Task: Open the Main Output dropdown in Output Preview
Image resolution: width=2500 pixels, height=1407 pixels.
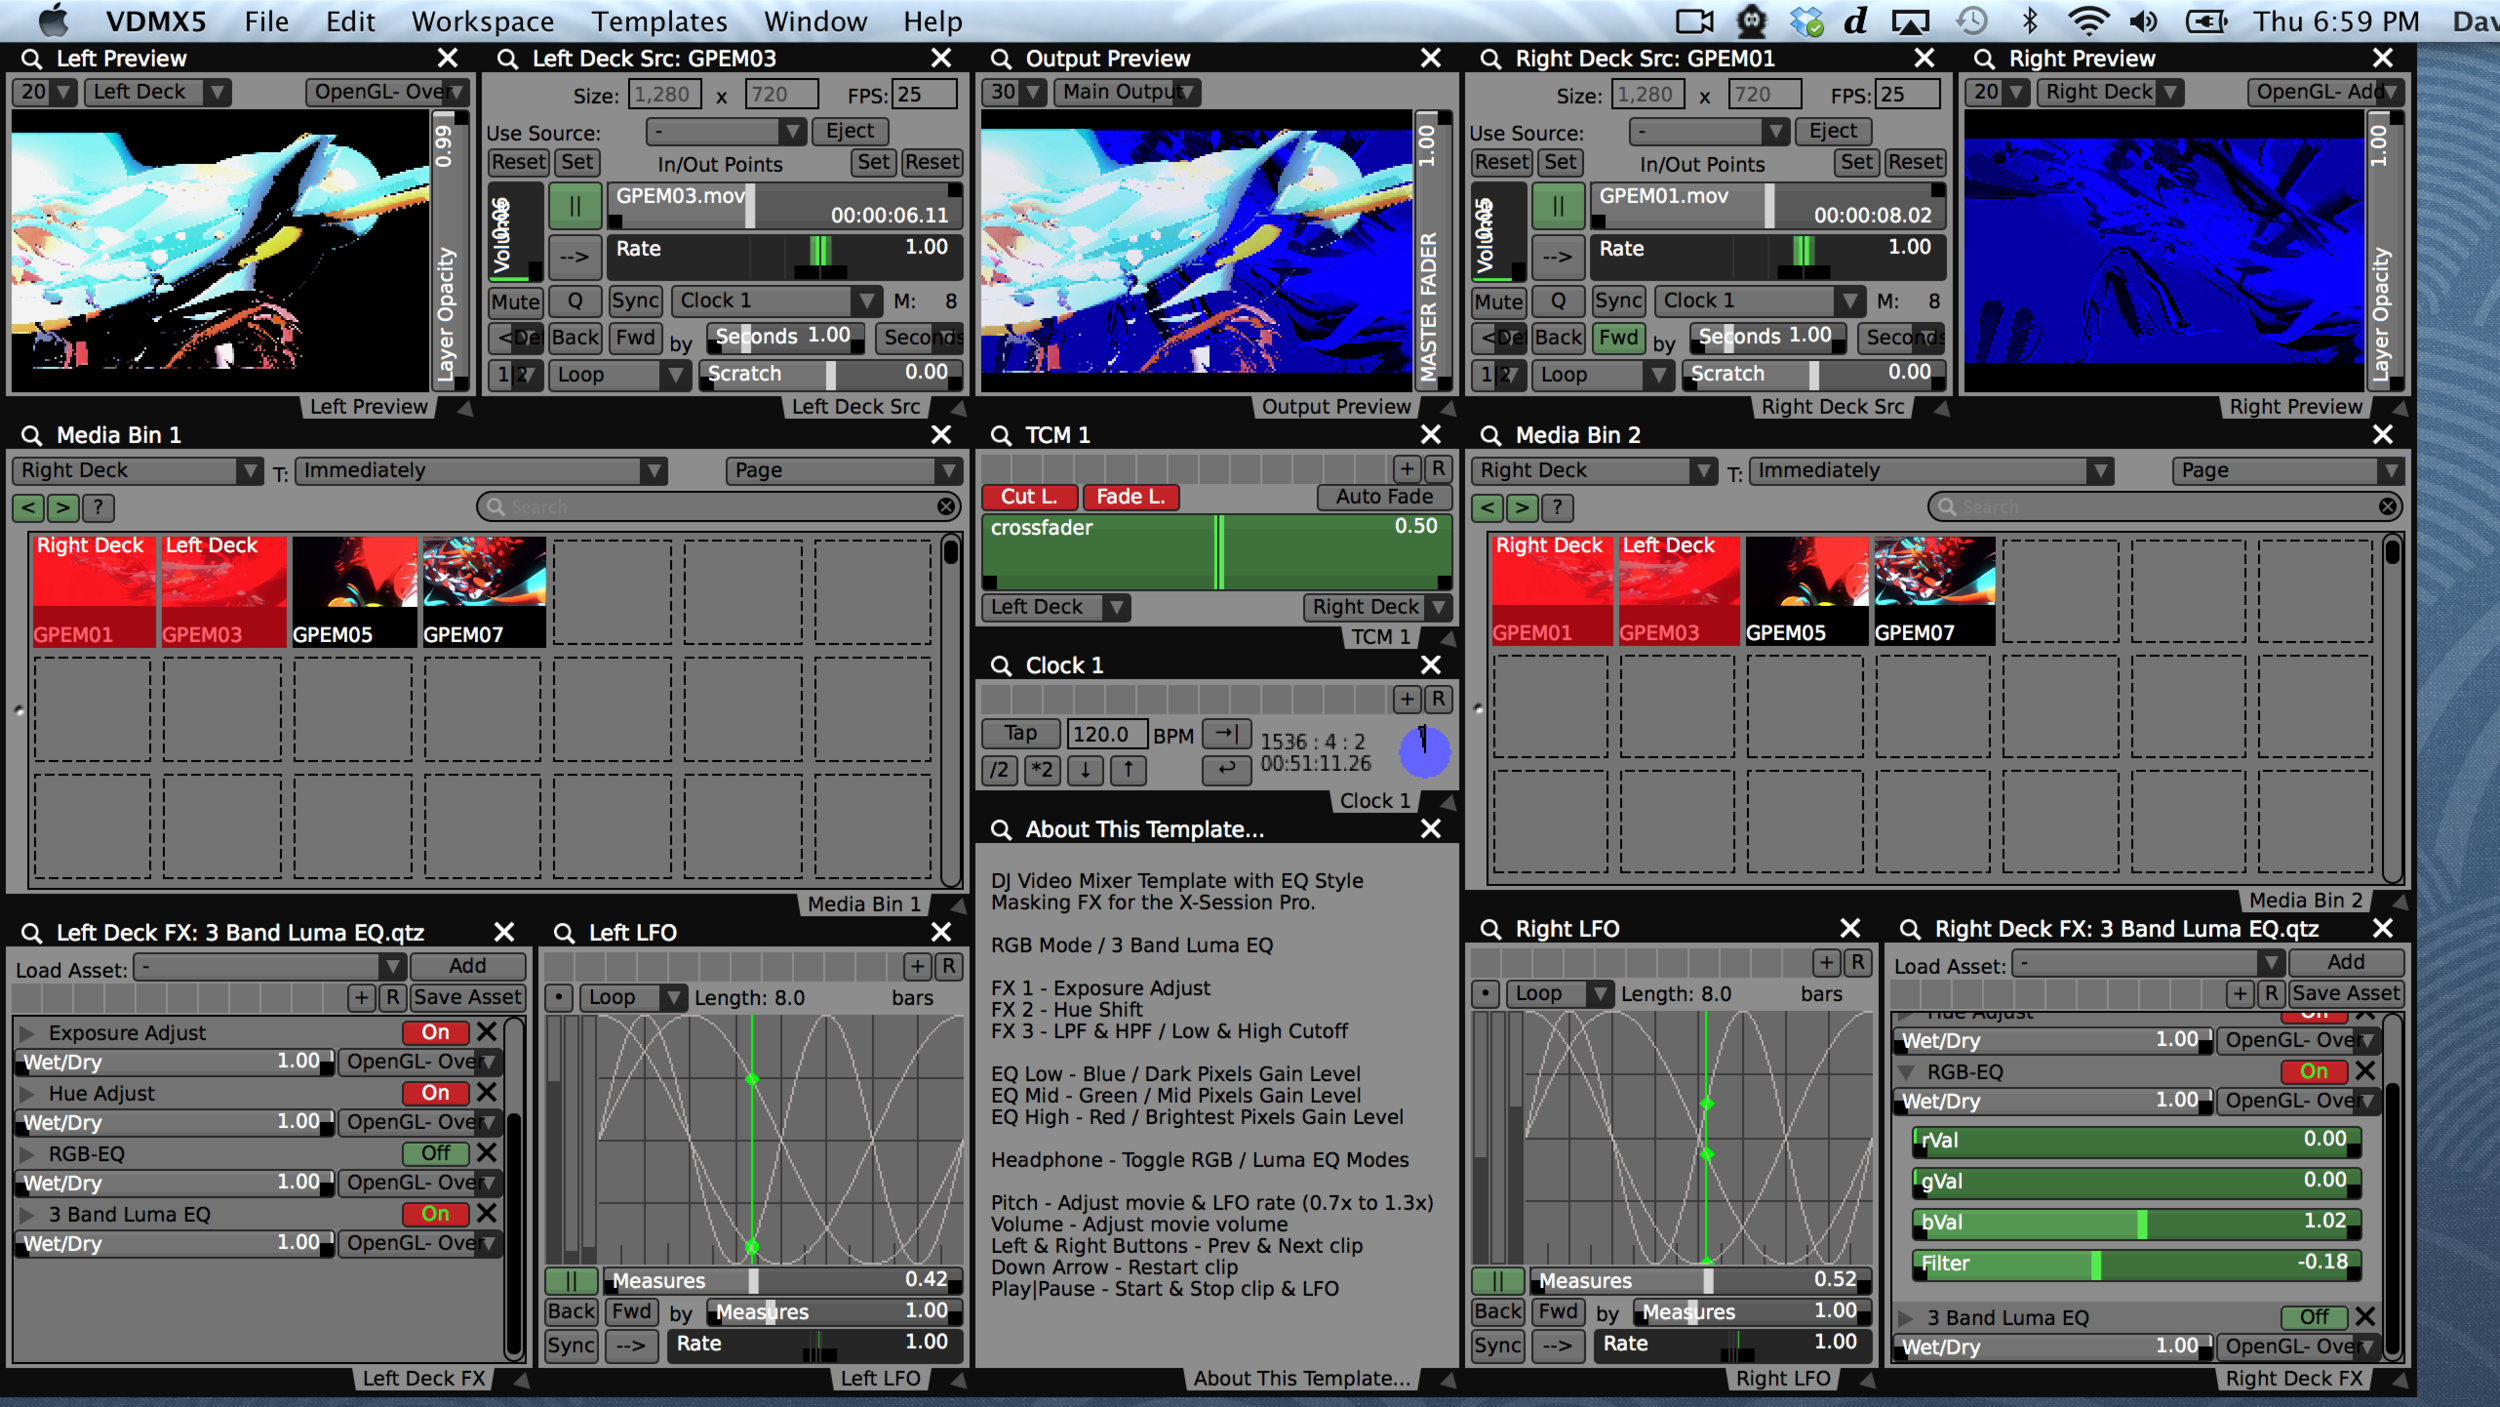Action: (x=1127, y=92)
